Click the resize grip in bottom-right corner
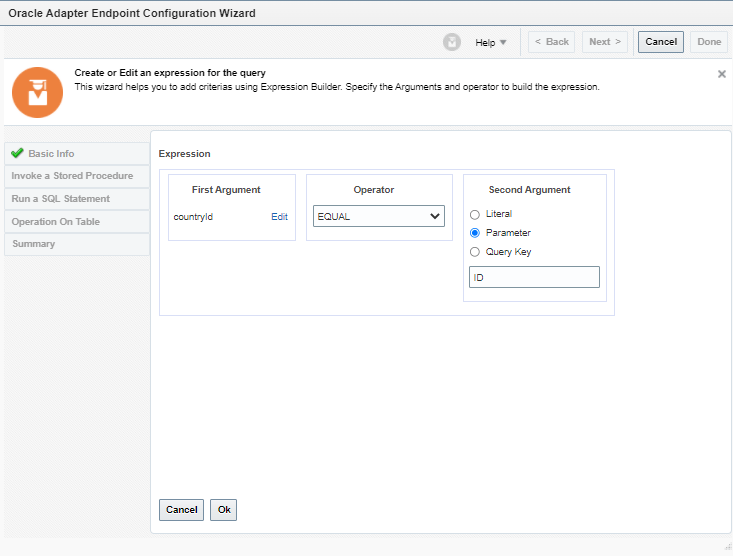Viewport: 733px width, 556px height. 727,546
